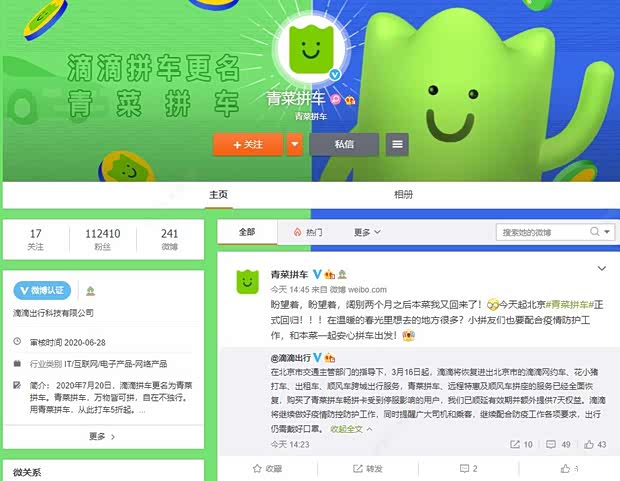Screen dimensions: 620x481
Task: Click the small medal icon beside 微博认证
Action: (91, 291)
